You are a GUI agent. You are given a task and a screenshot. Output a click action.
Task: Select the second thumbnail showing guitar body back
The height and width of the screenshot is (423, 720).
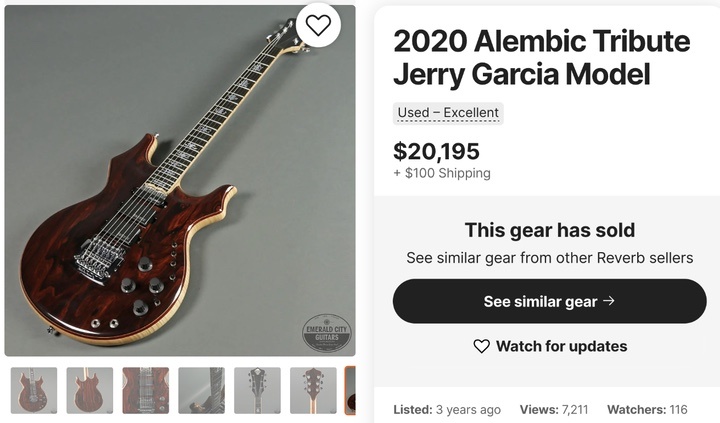coord(89,390)
